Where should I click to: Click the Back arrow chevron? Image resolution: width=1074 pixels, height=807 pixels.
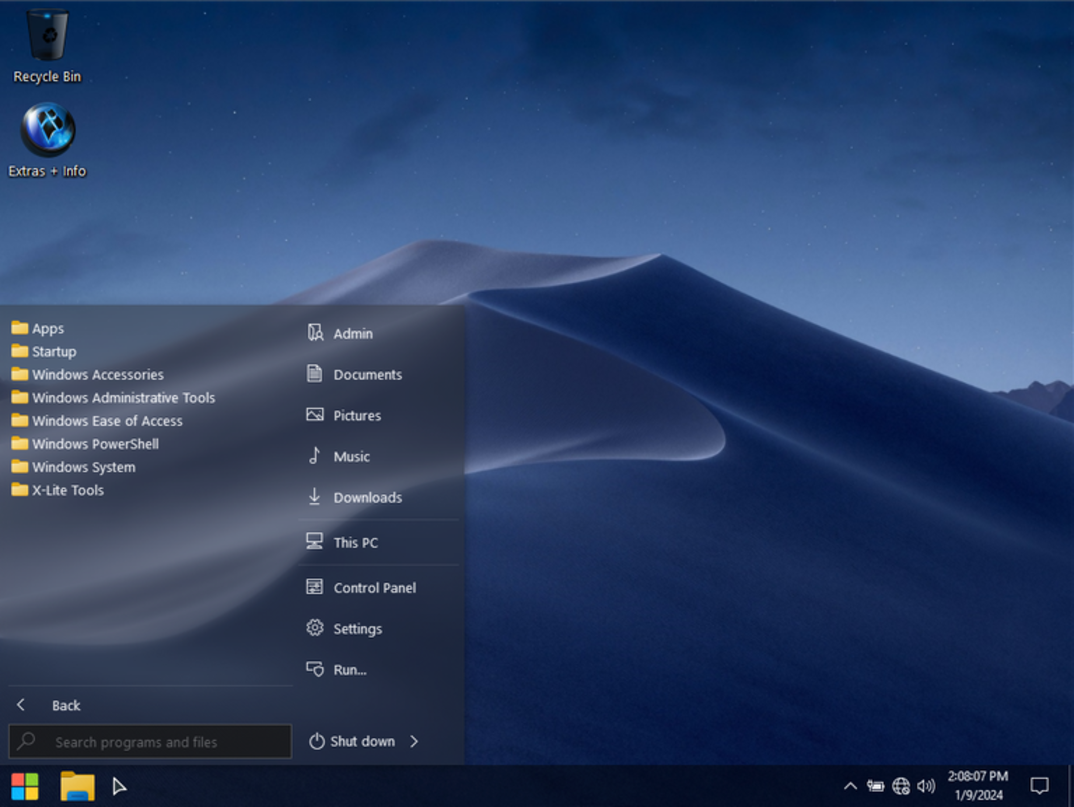tap(21, 704)
